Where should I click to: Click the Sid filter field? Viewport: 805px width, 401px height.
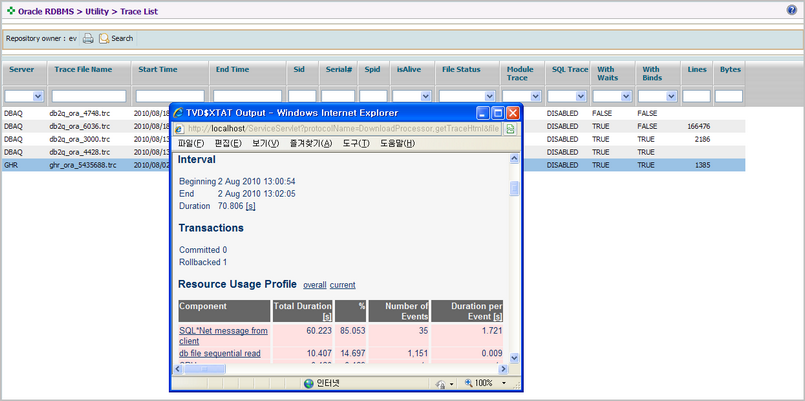(302, 97)
